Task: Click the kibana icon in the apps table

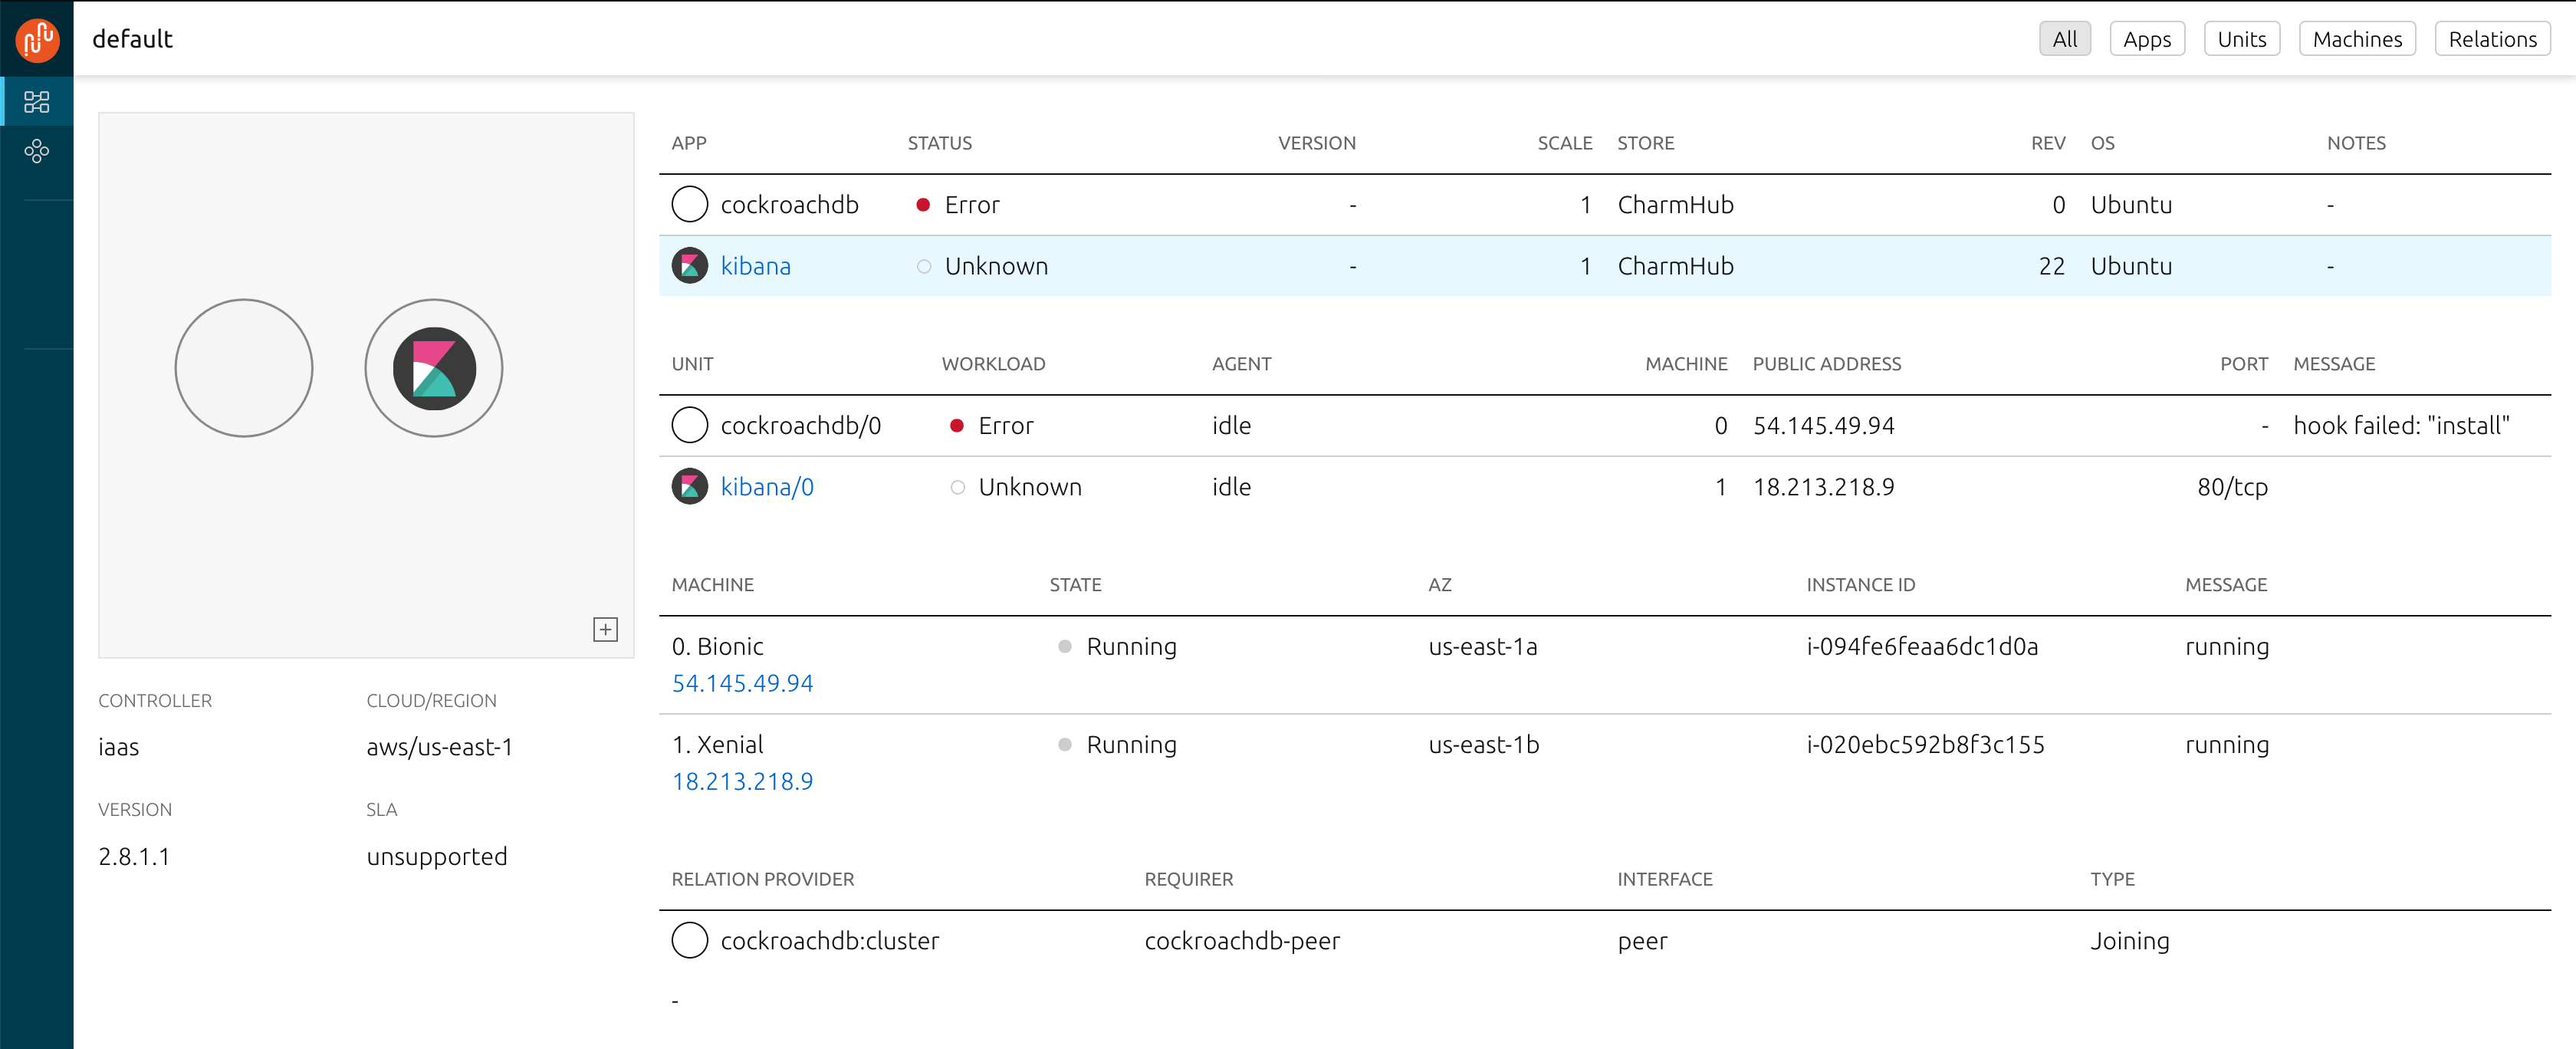Action: (x=689, y=265)
